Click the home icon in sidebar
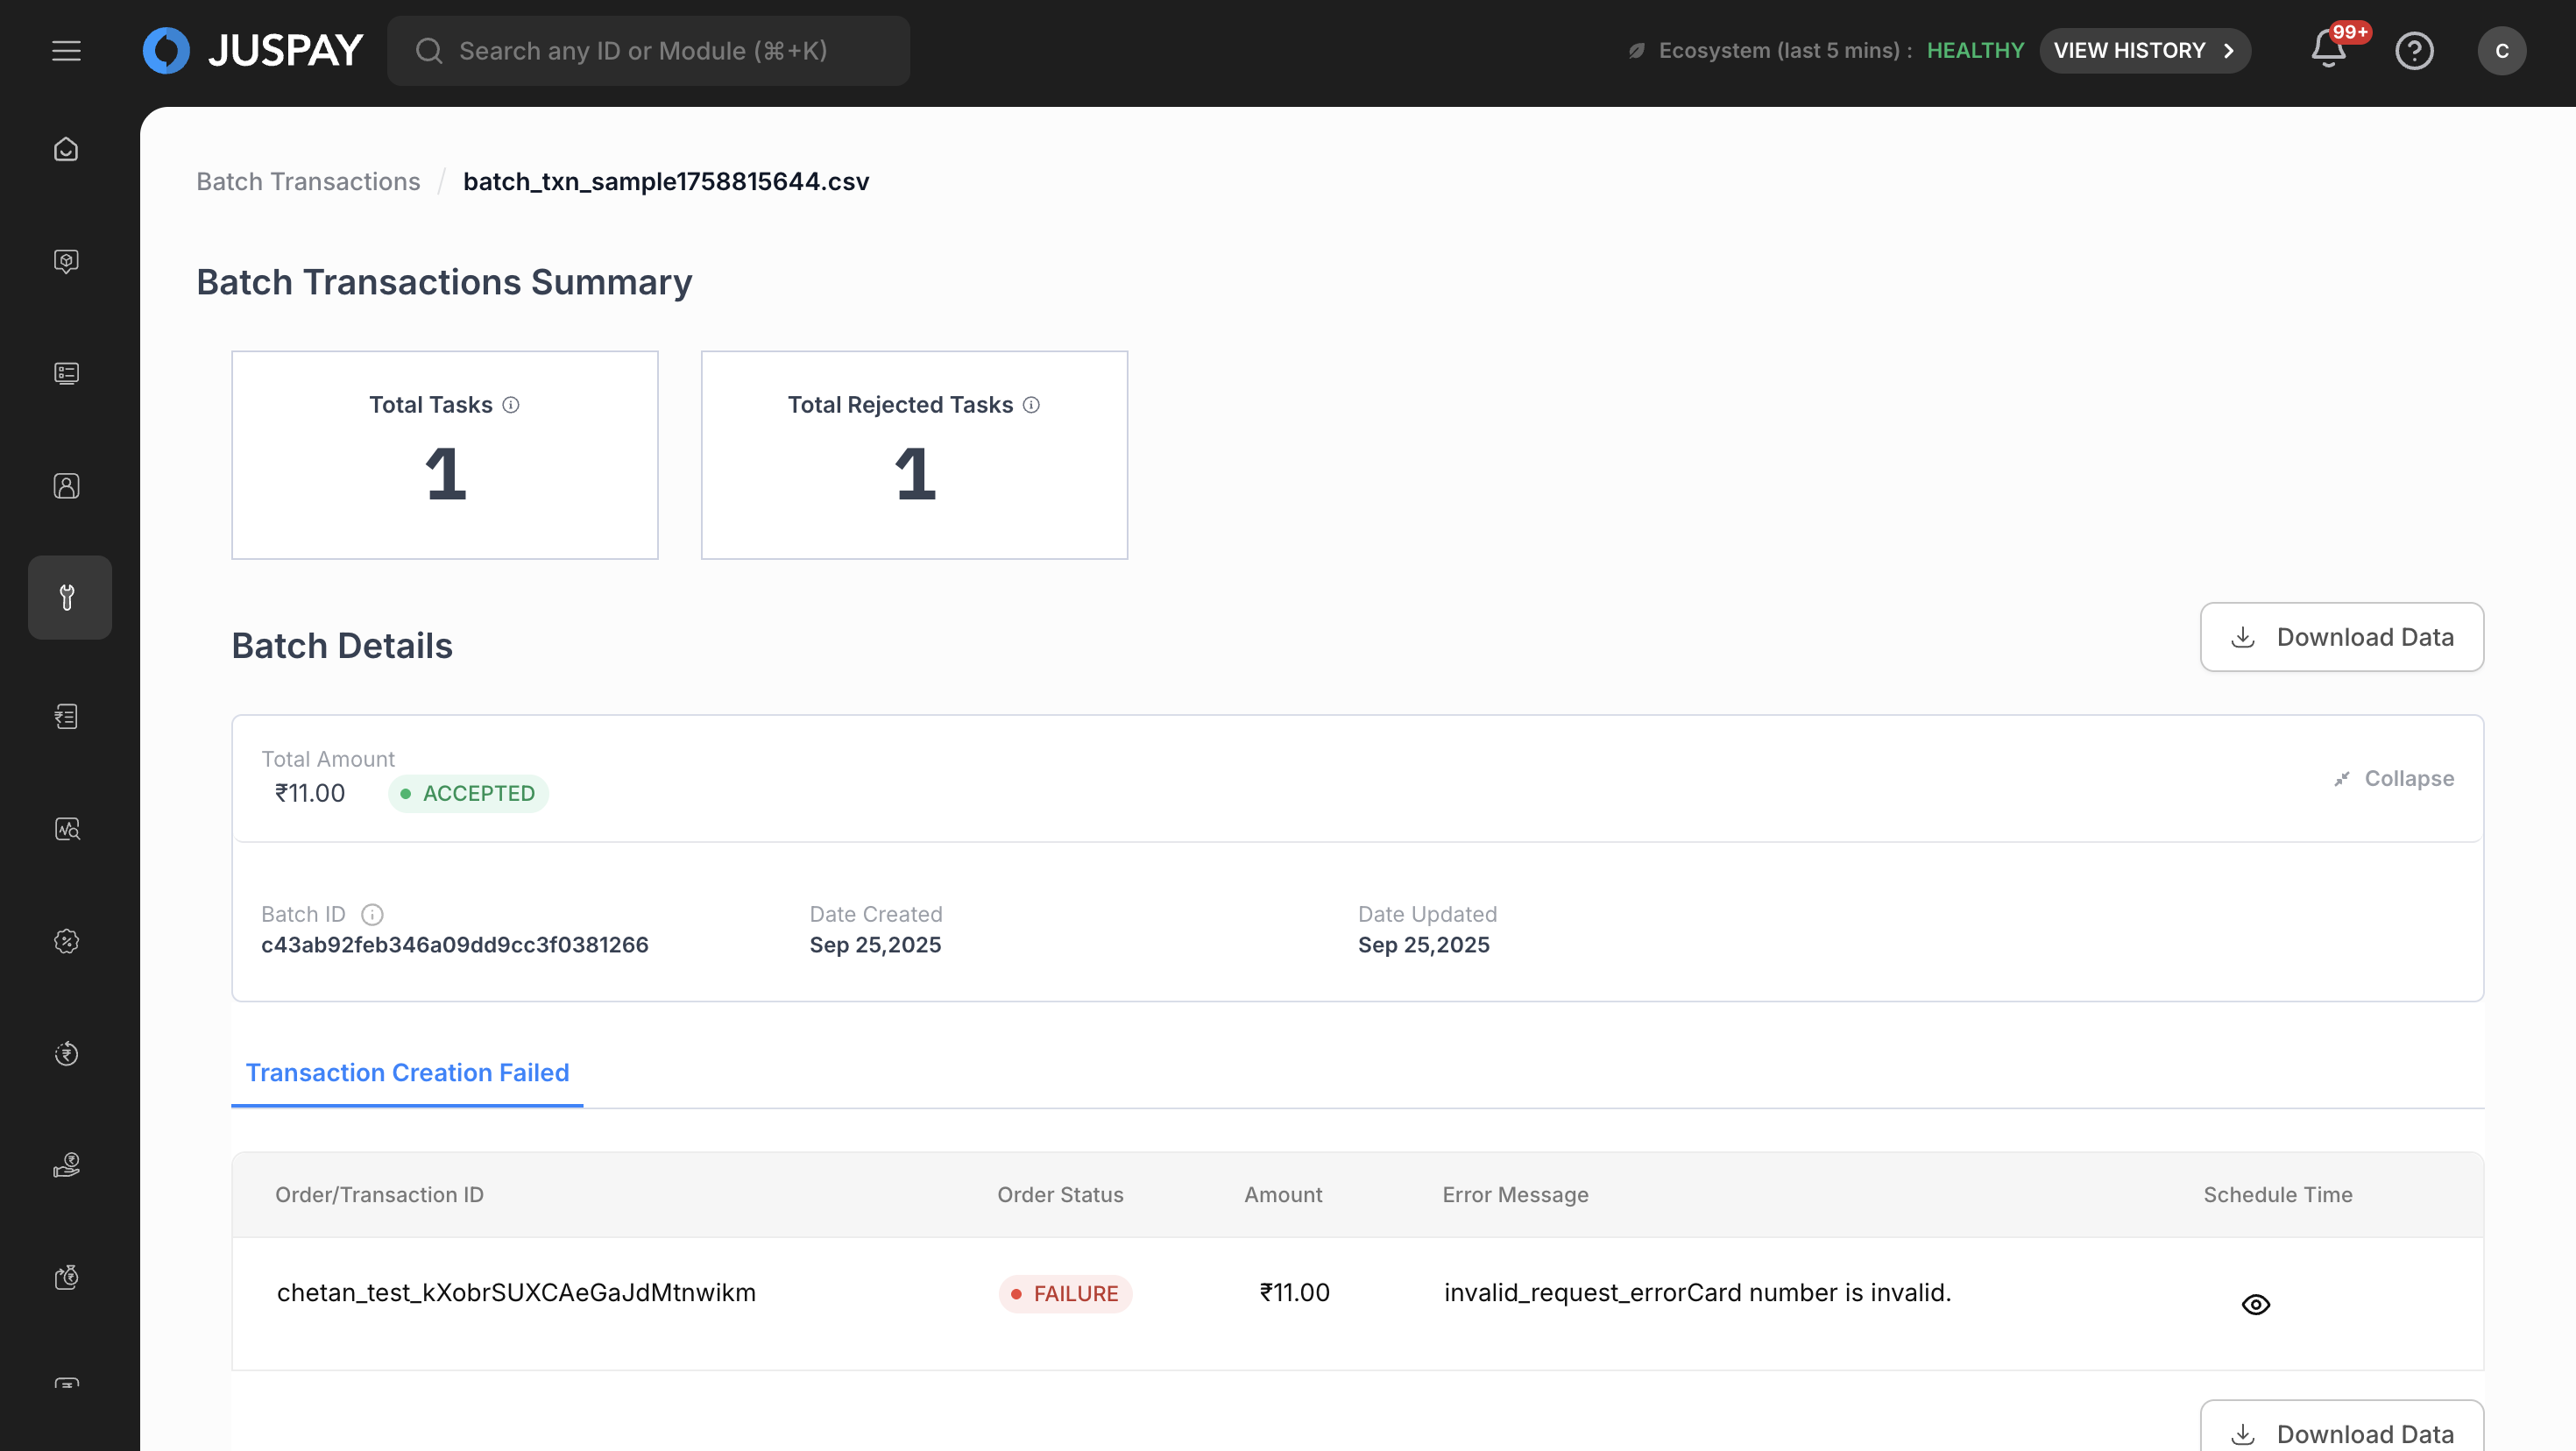Viewport: 2576px width, 1451px height. 66,149
